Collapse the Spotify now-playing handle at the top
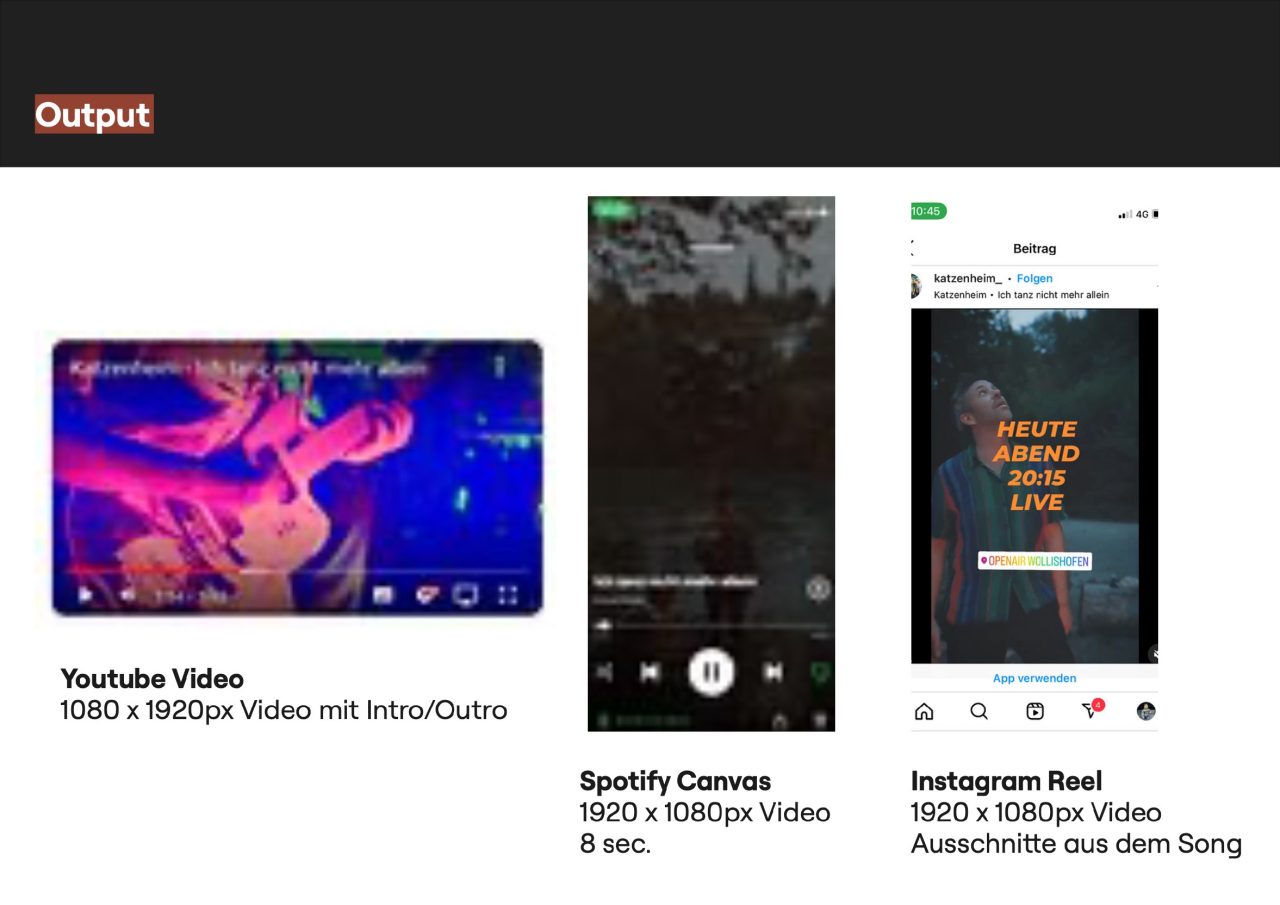The image size is (1280, 905). pos(712,245)
